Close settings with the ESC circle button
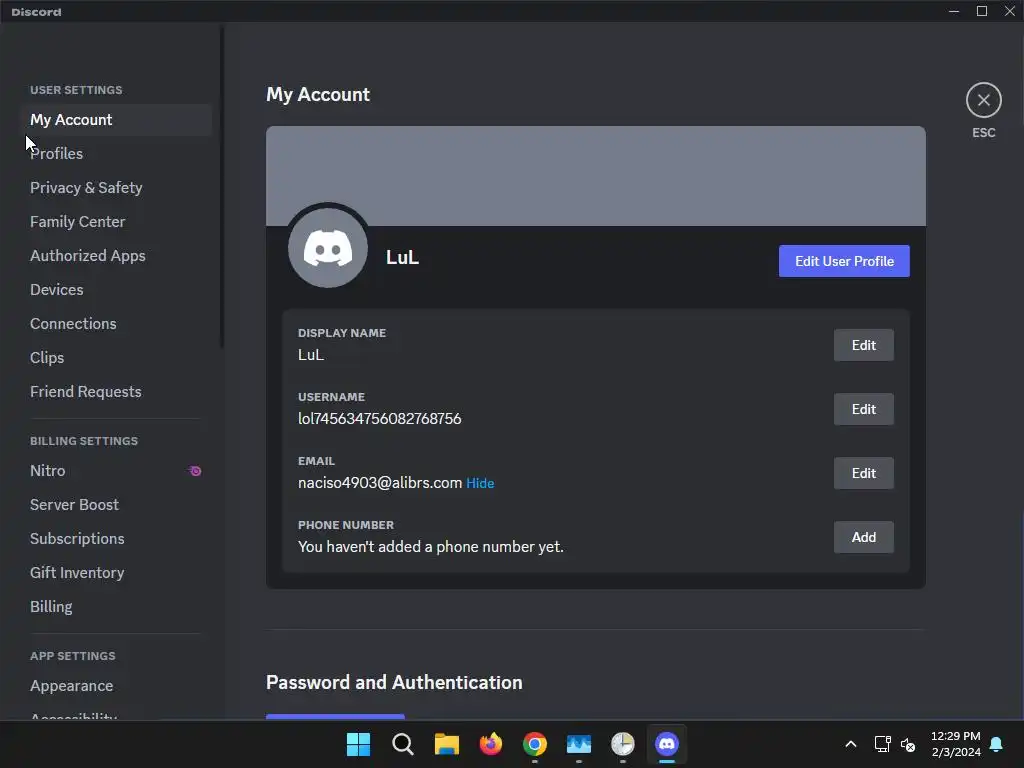Image resolution: width=1024 pixels, height=768 pixels. click(984, 100)
